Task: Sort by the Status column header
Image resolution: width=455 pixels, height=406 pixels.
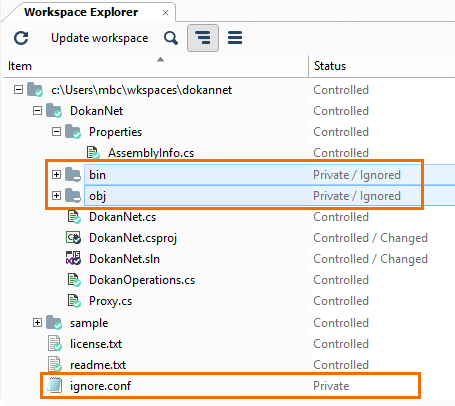Action: pyautogui.click(x=382, y=66)
